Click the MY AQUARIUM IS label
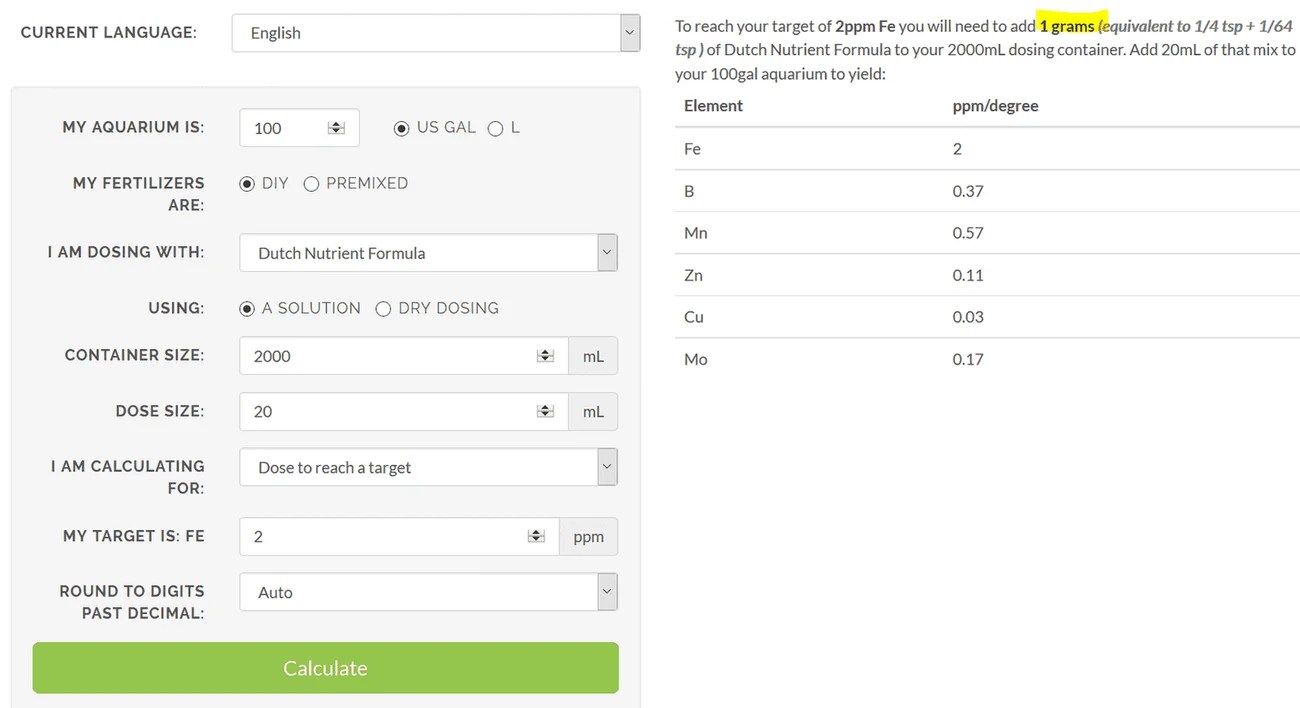The height and width of the screenshot is (708, 1300). [133, 128]
